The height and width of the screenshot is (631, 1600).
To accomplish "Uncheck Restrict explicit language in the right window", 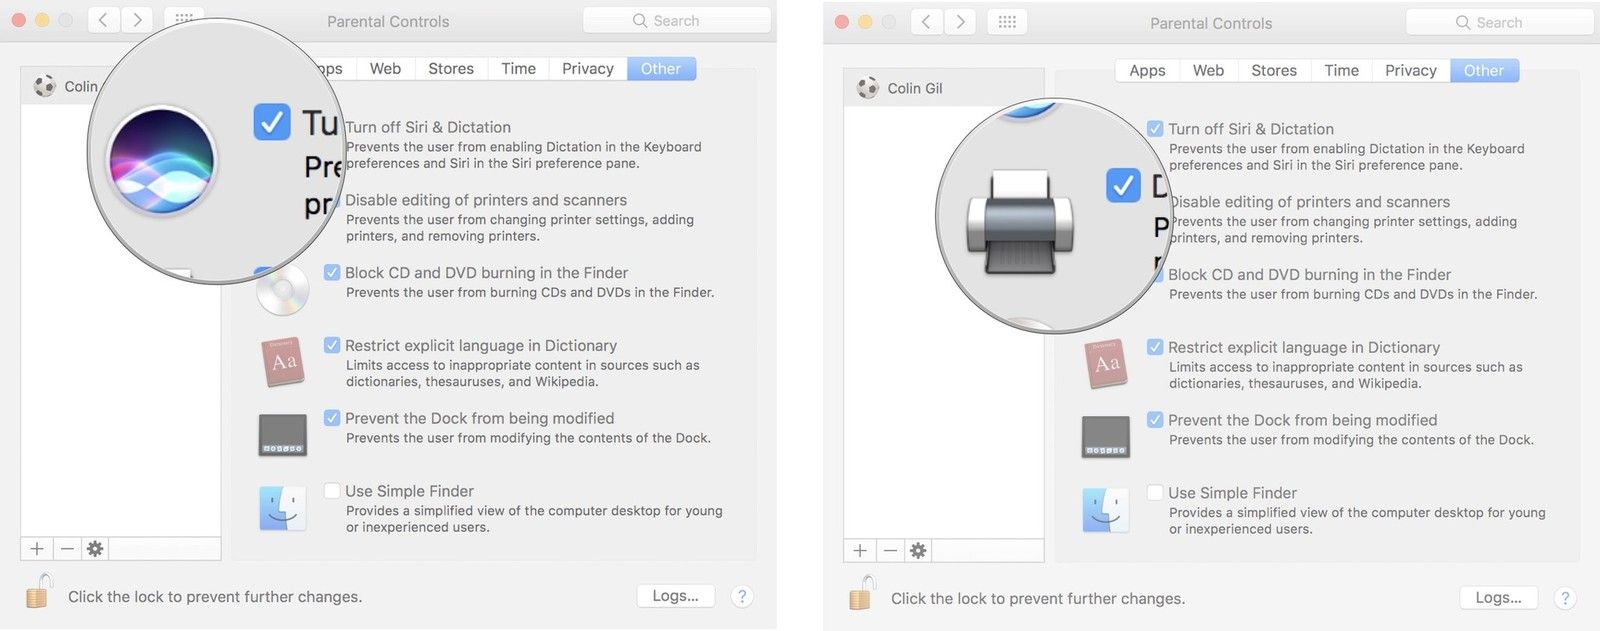I will point(1155,347).
